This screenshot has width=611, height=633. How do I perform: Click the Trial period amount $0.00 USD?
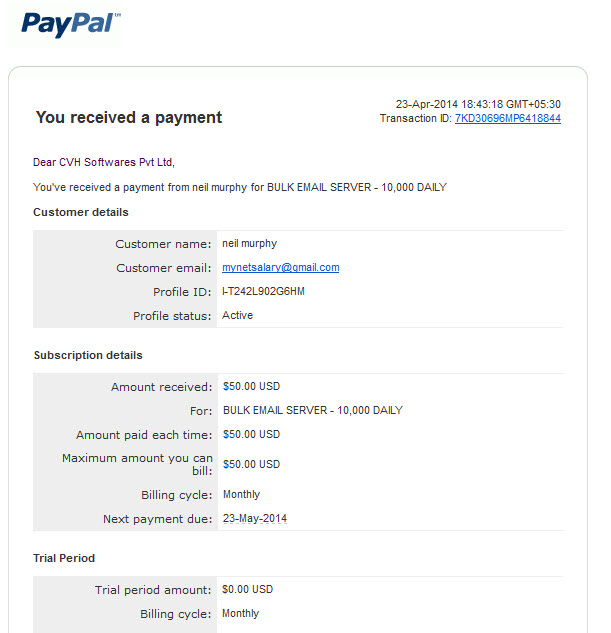(247, 589)
